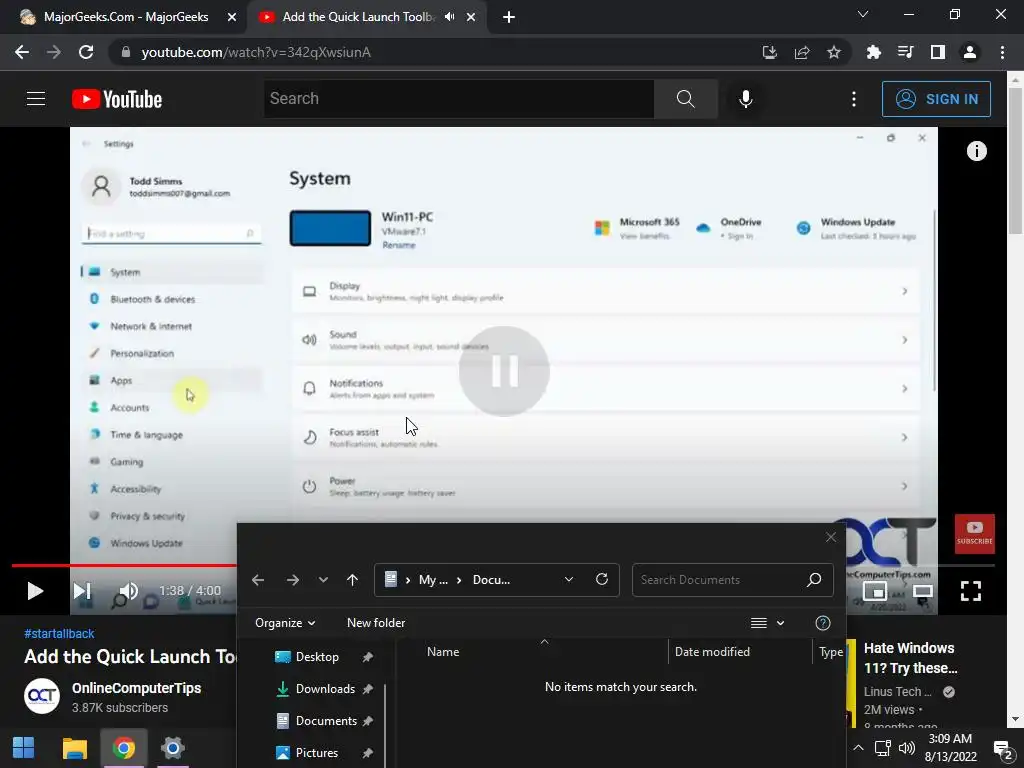1024x768 pixels.
Task: Open the tab search dropdown arrow
Action: click(863, 14)
